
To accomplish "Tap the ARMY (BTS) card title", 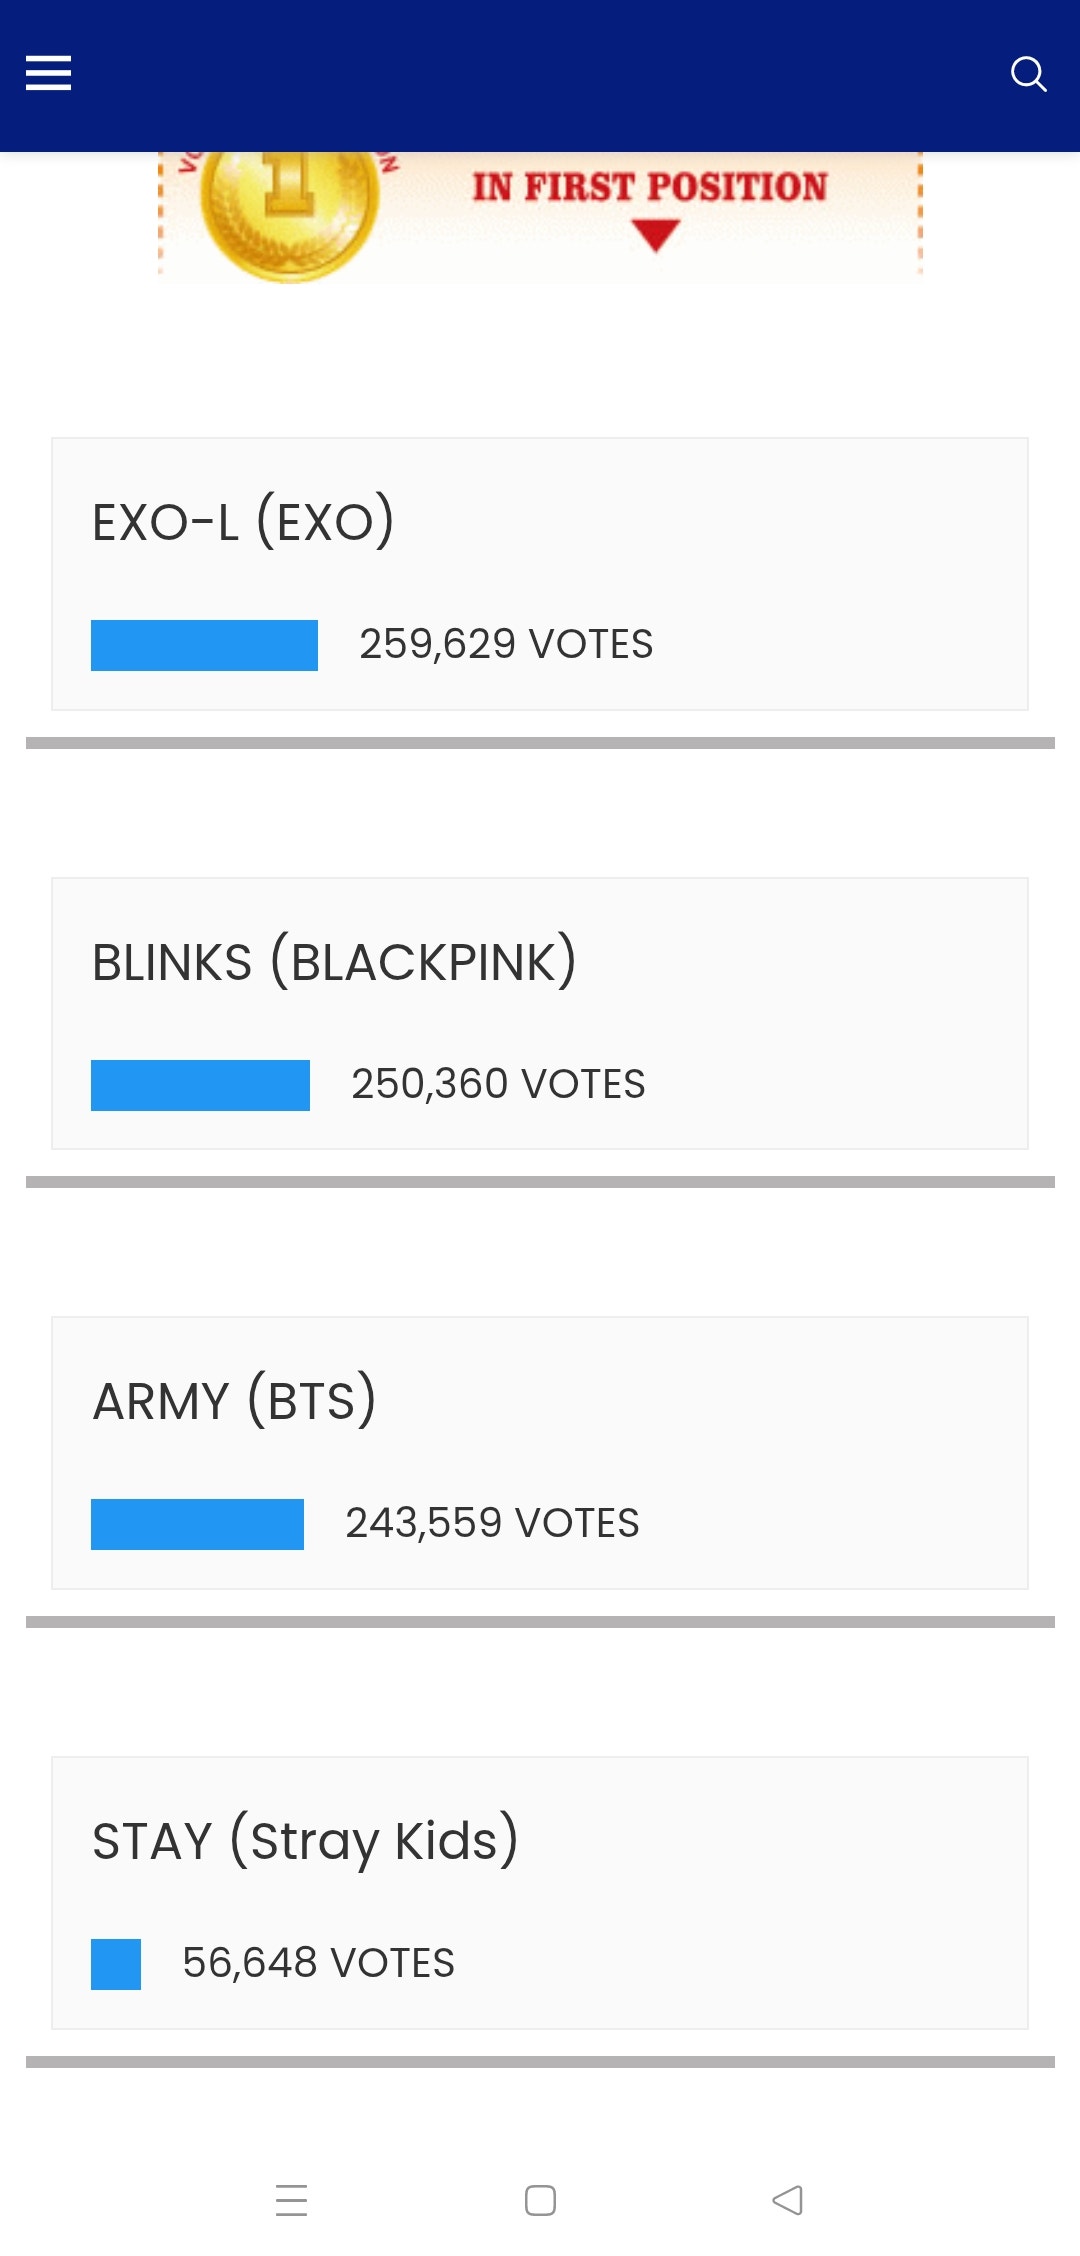I will [235, 1401].
